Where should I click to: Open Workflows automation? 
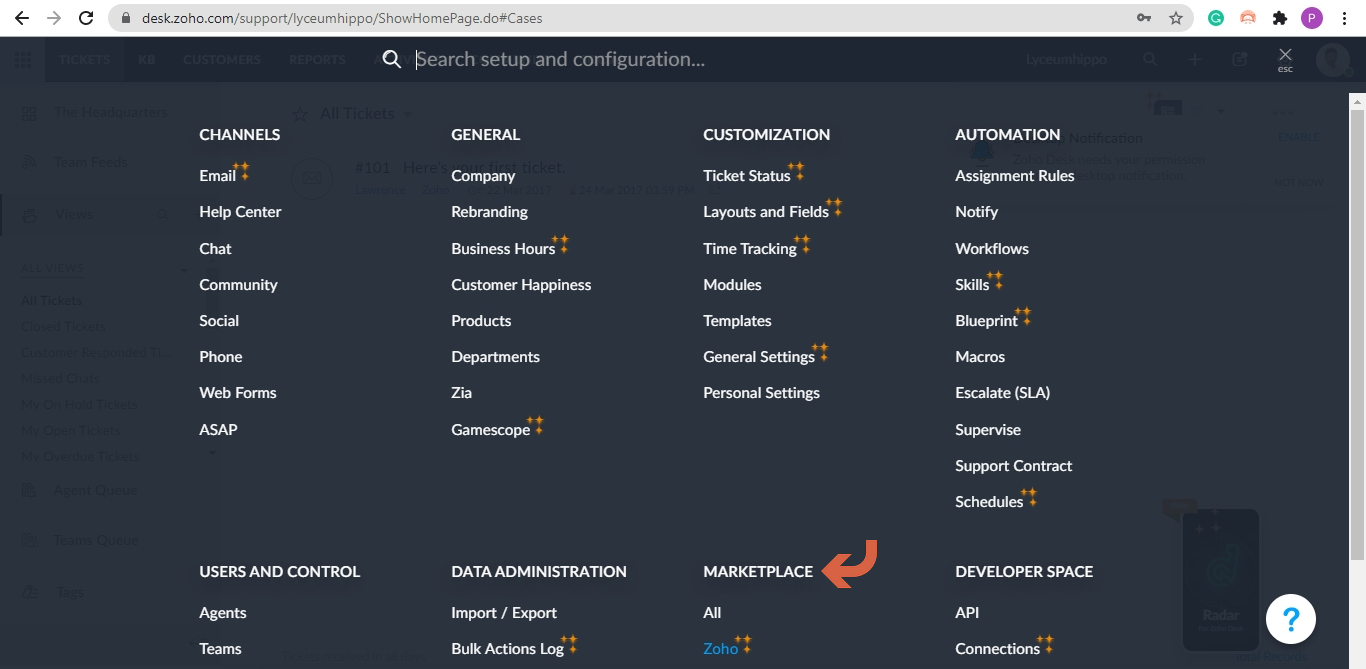pyautogui.click(x=992, y=248)
